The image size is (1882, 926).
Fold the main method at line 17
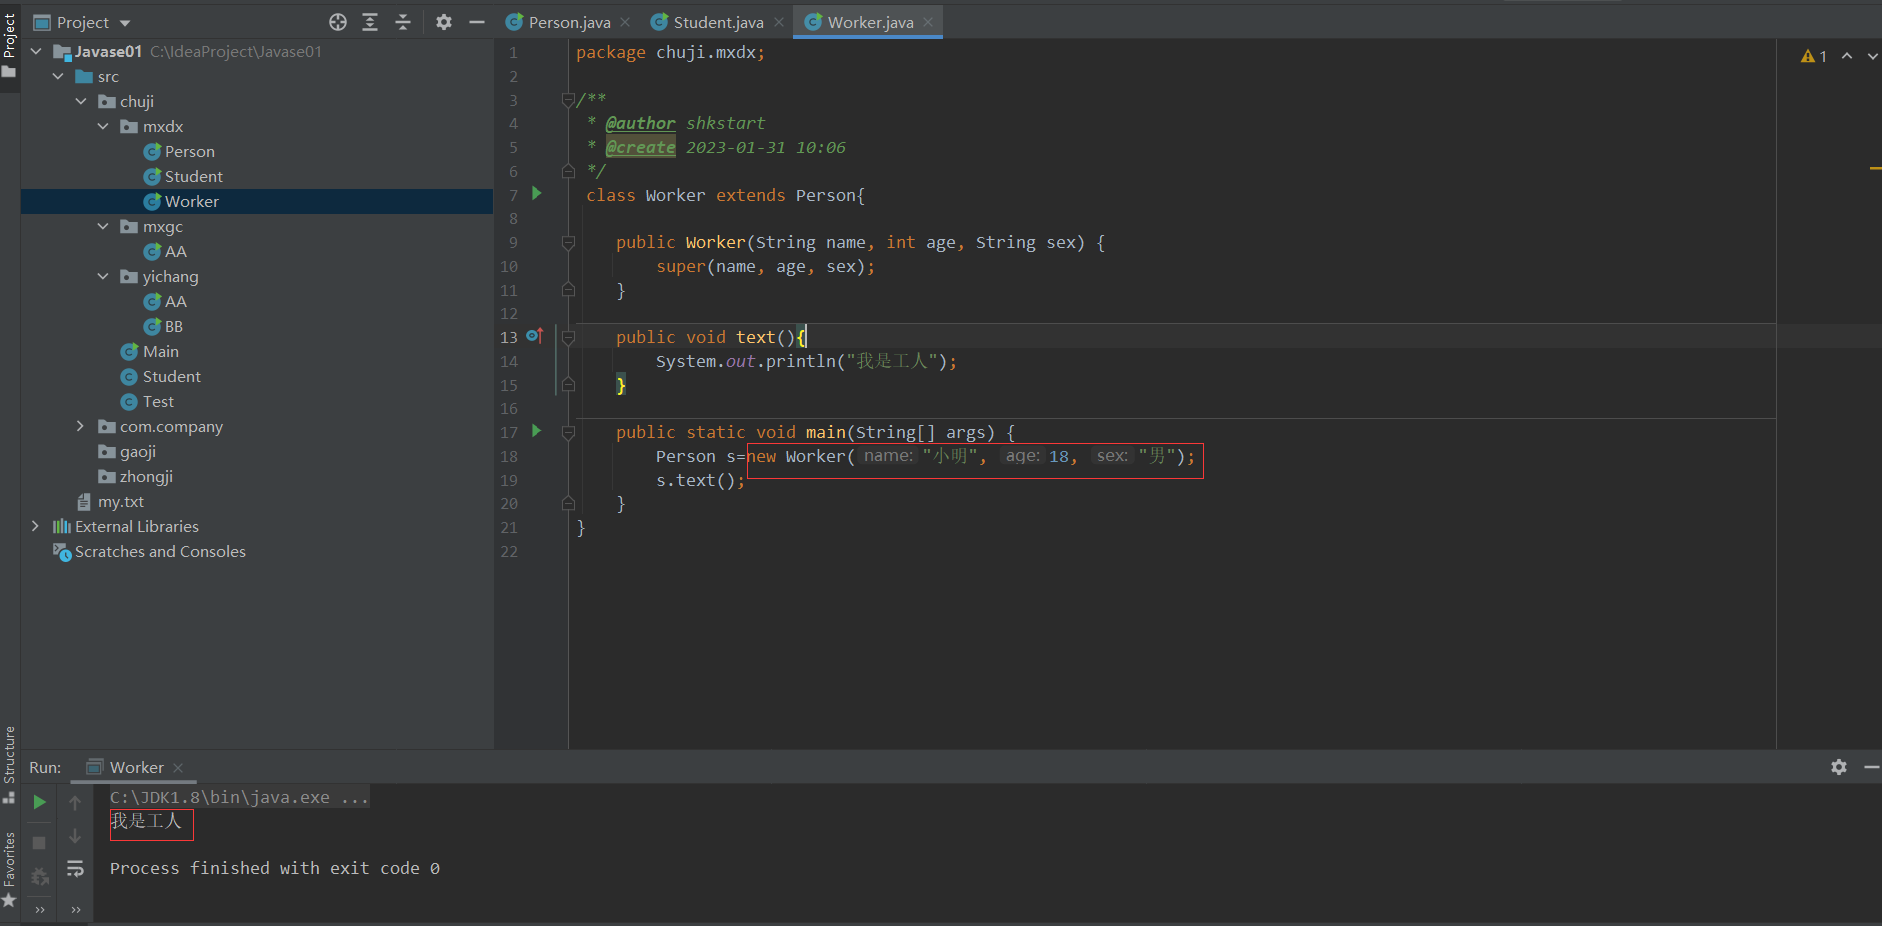click(568, 432)
